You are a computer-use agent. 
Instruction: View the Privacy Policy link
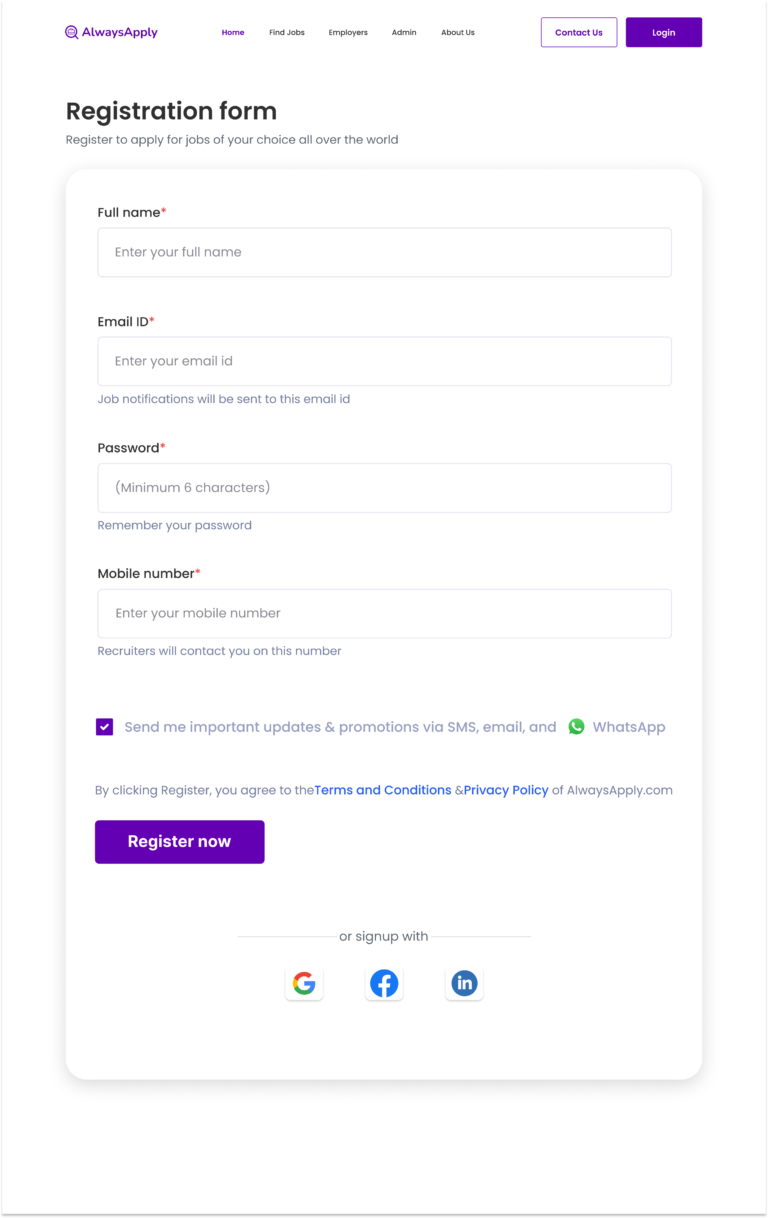pos(506,790)
